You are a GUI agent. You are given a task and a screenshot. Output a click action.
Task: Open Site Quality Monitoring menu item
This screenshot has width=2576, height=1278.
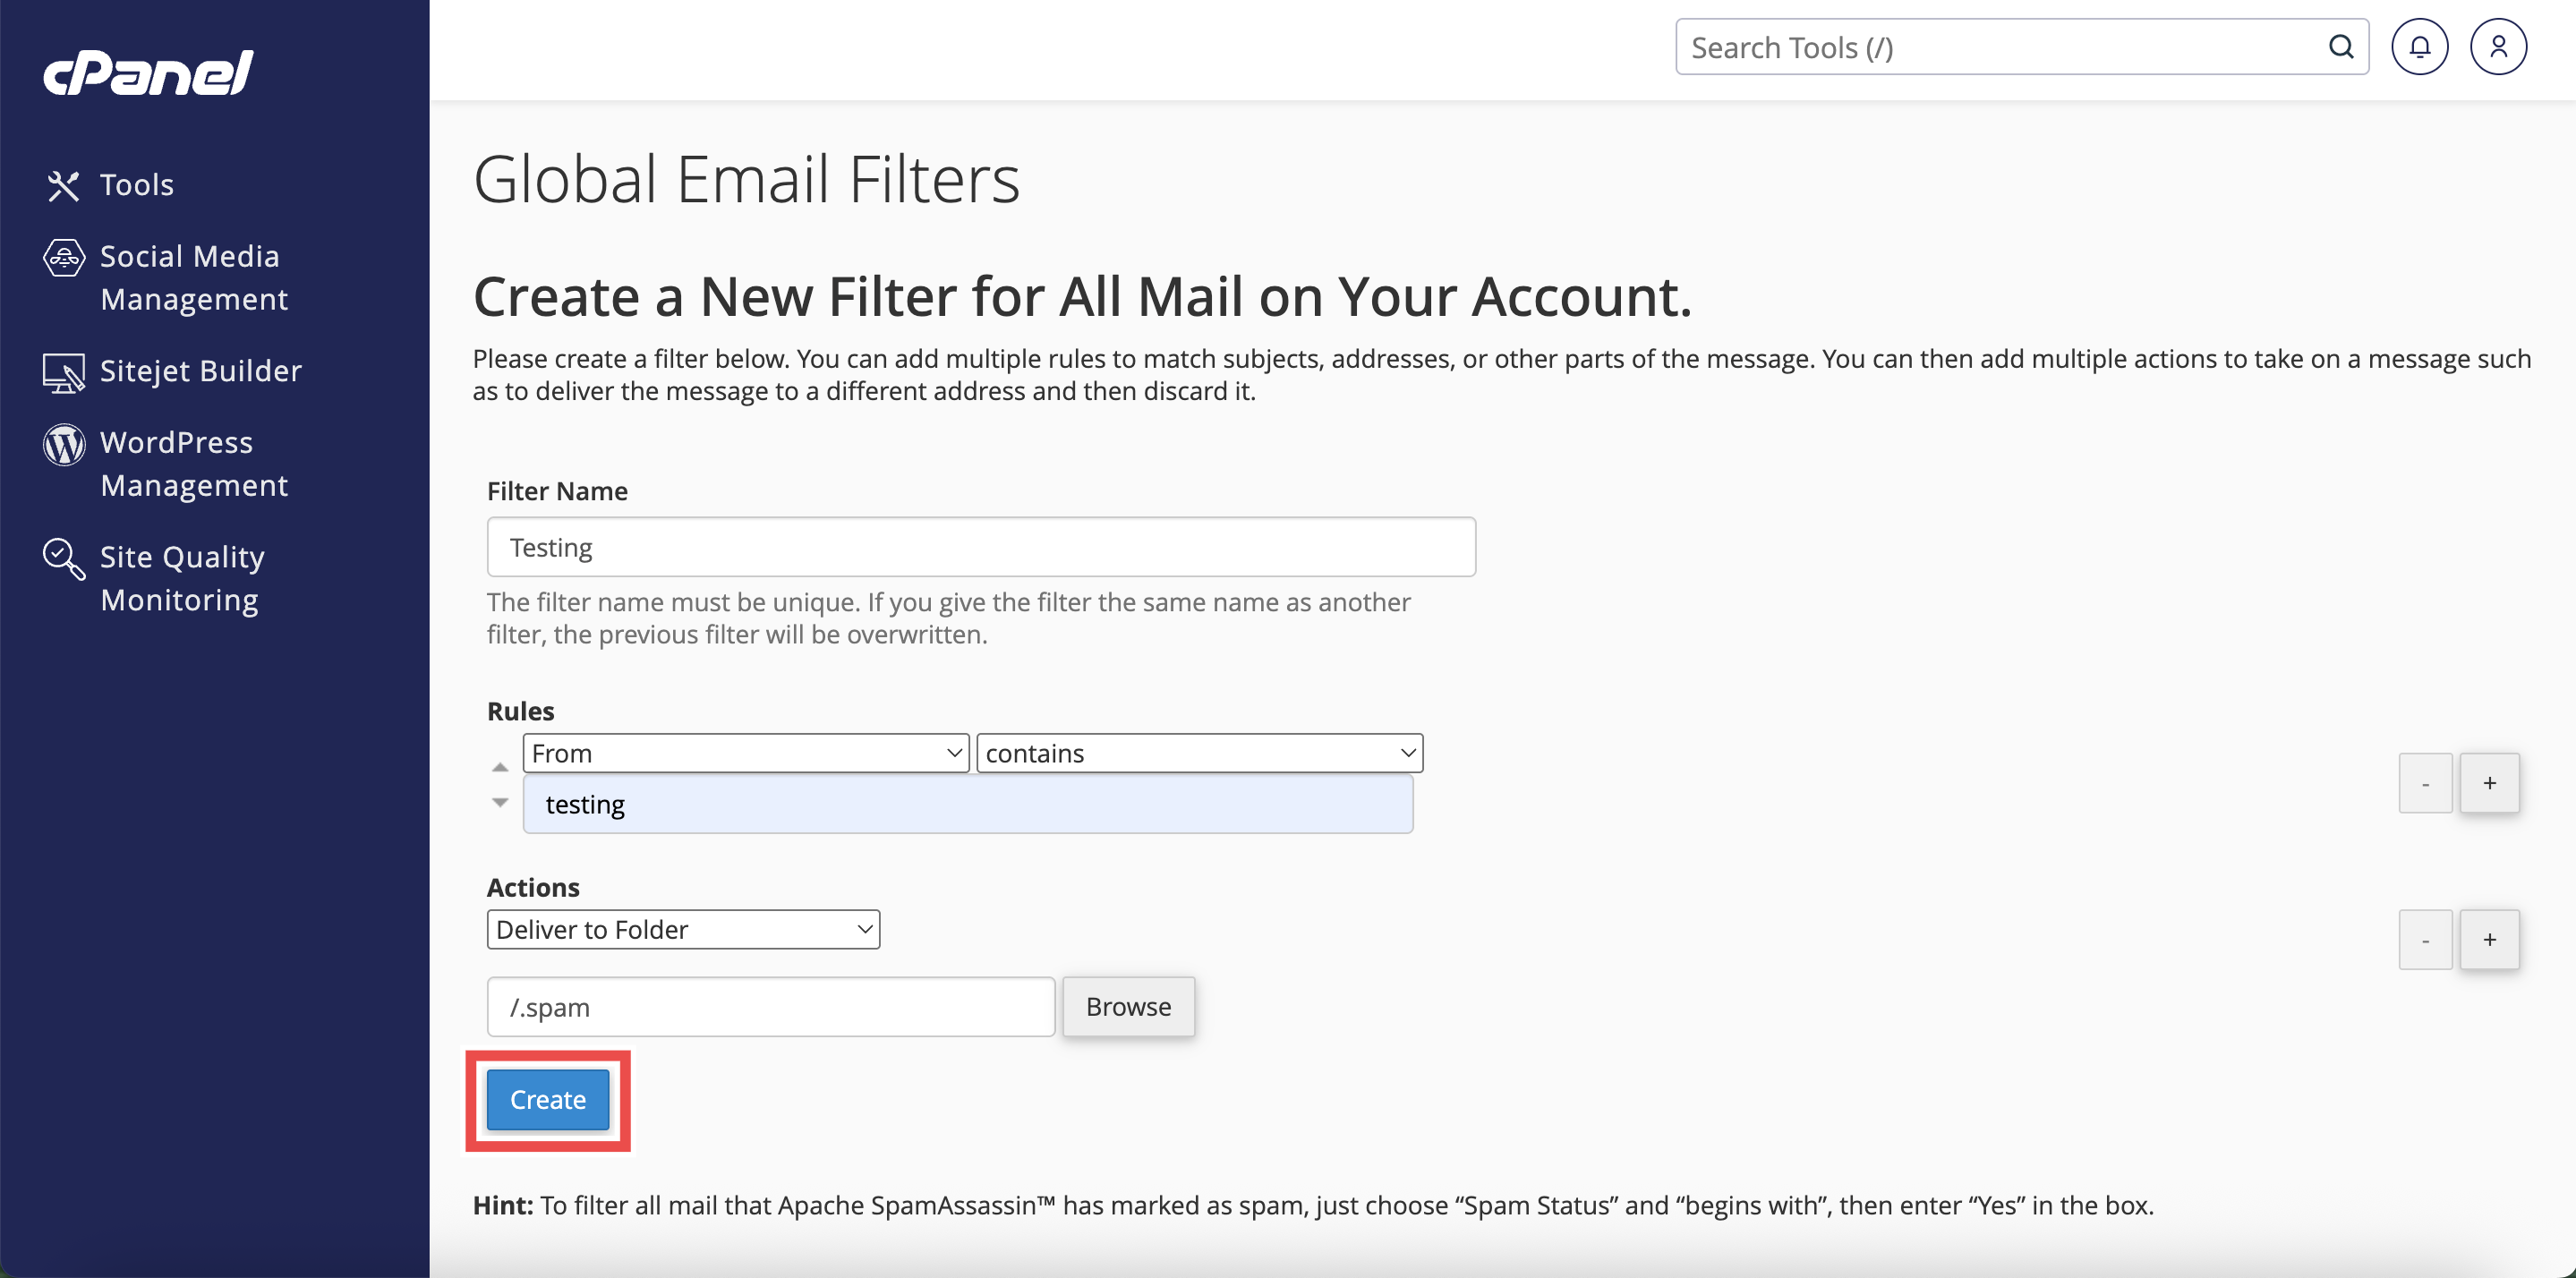click(182, 578)
